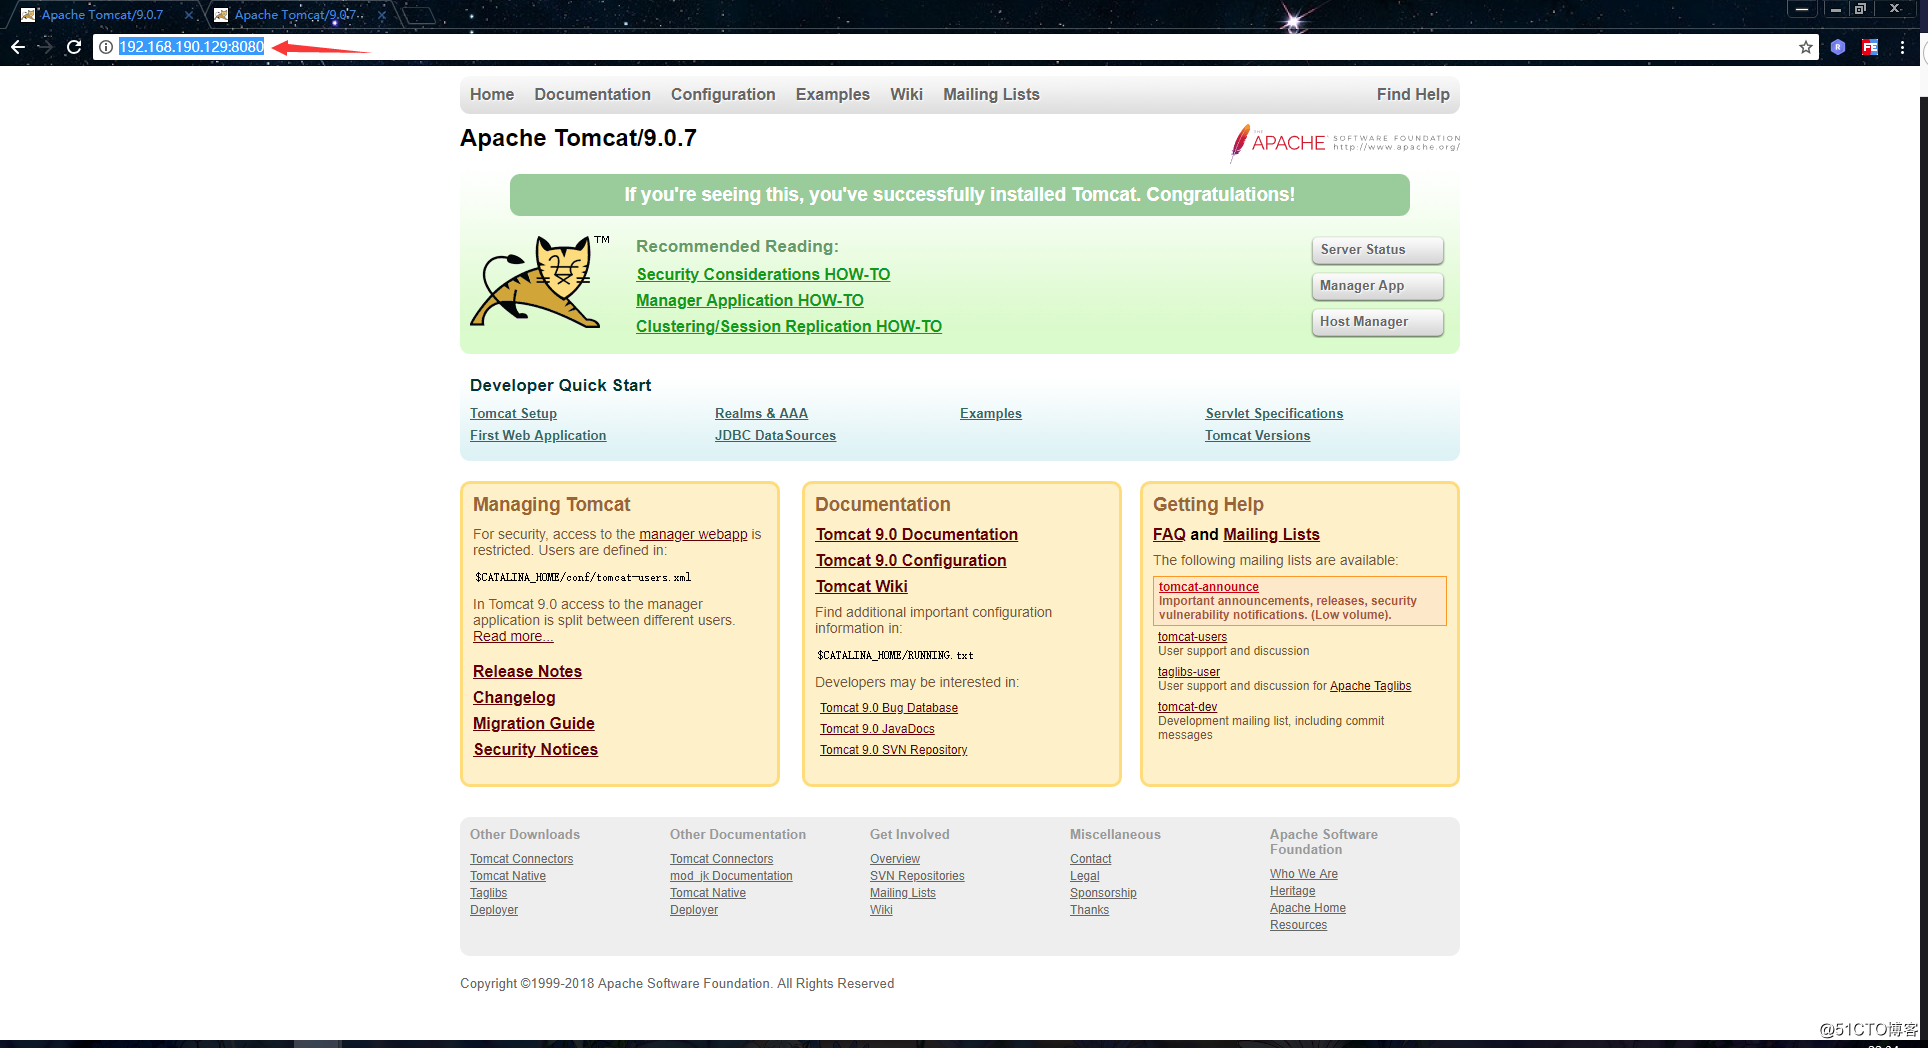This screenshot has width=1928, height=1048.
Task: Open Sponsorship footer link
Action: click(1103, 893)
